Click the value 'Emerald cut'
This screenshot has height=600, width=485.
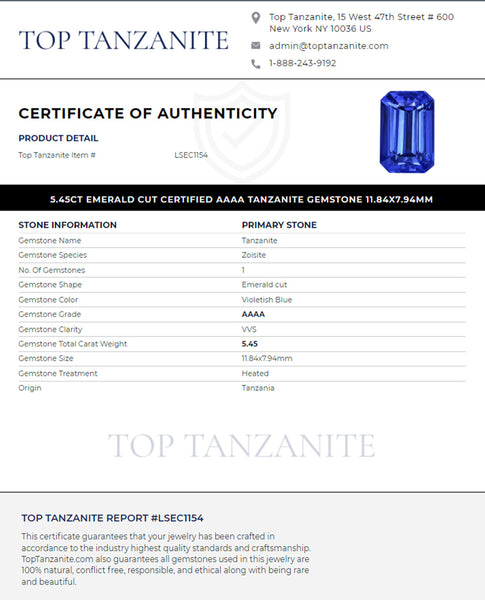point(264,285)
